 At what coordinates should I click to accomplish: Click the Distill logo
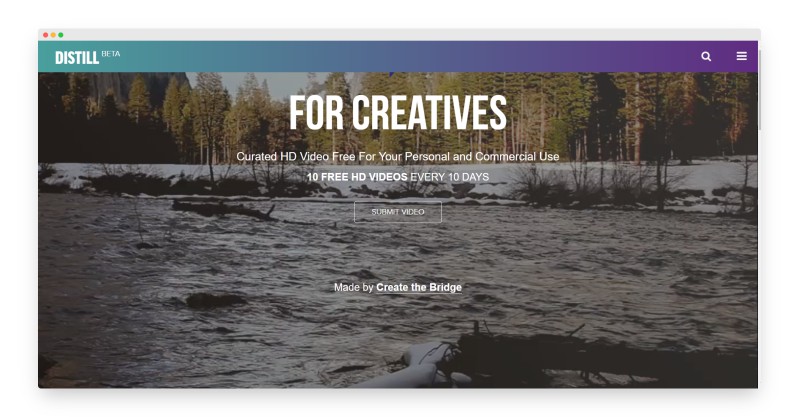[77, 58]
